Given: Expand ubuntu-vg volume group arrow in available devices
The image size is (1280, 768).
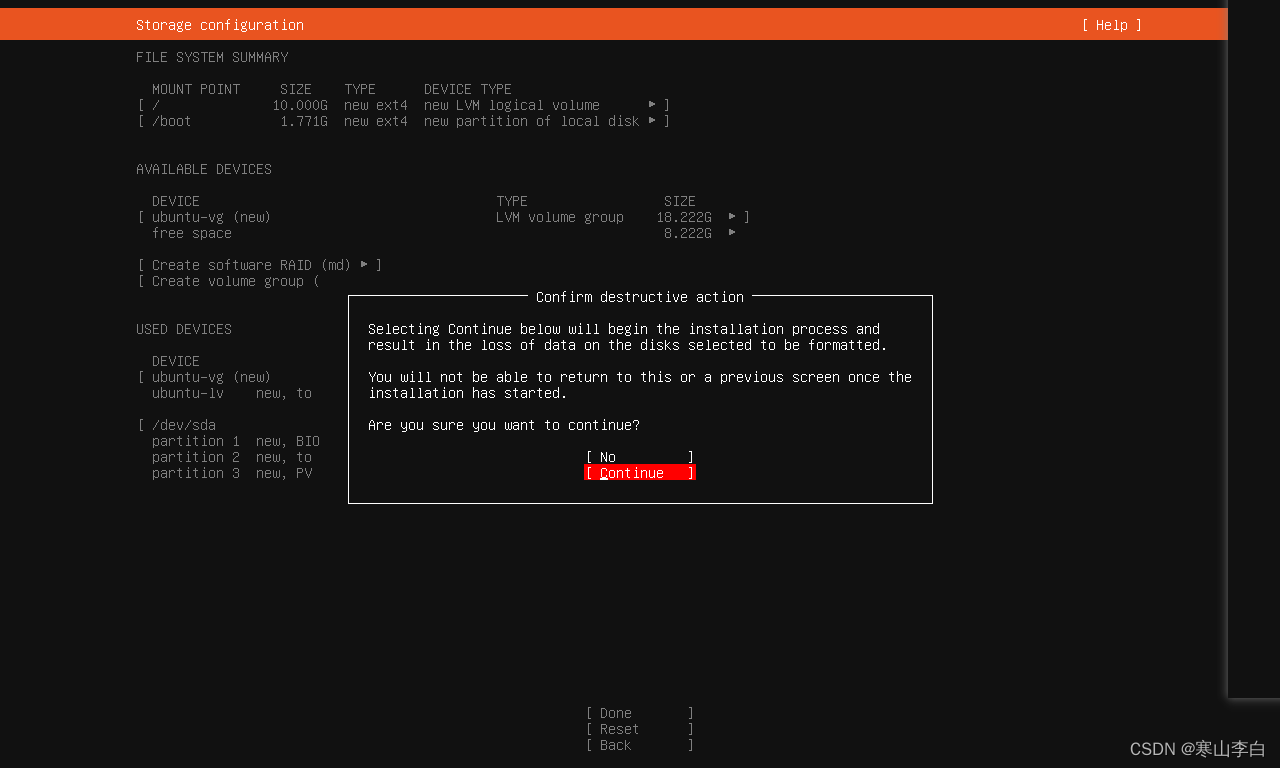Looking at the screenshot, I should 732,217.
